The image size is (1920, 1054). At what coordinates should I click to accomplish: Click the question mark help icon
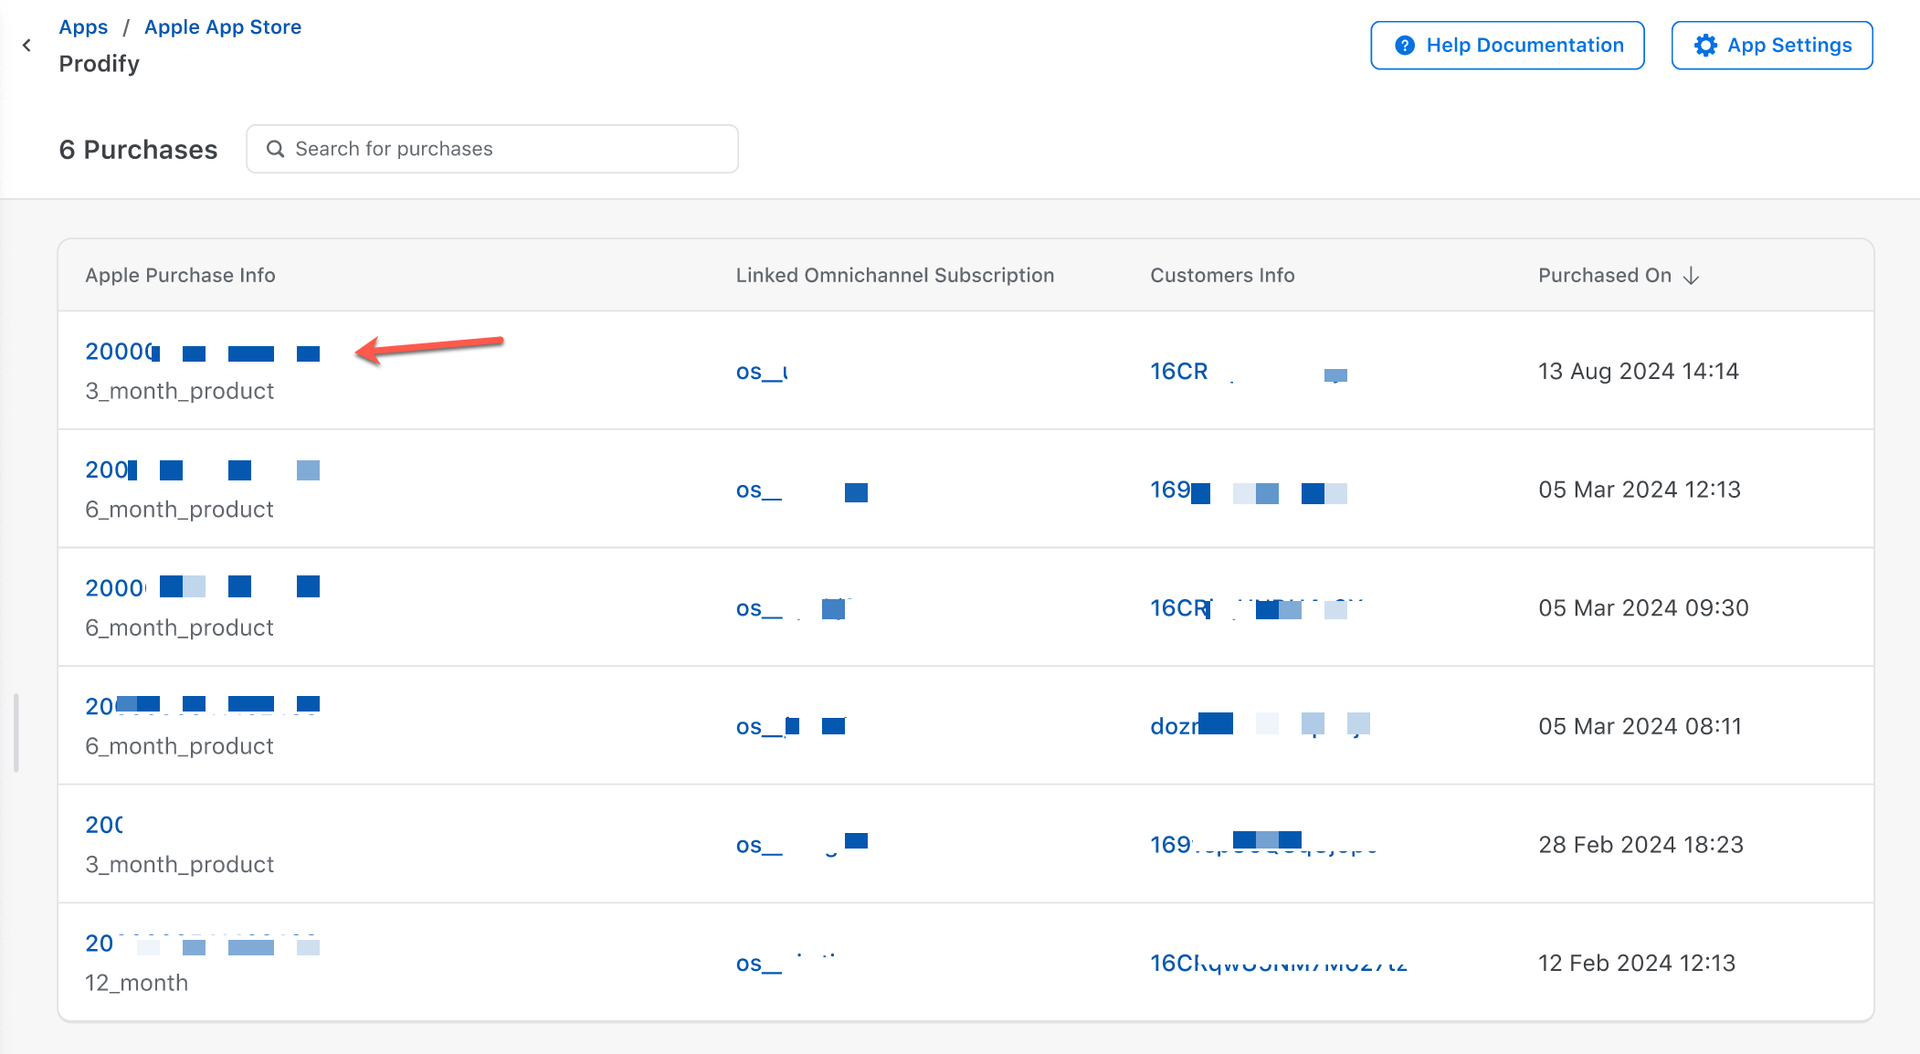coord(1404,46)
